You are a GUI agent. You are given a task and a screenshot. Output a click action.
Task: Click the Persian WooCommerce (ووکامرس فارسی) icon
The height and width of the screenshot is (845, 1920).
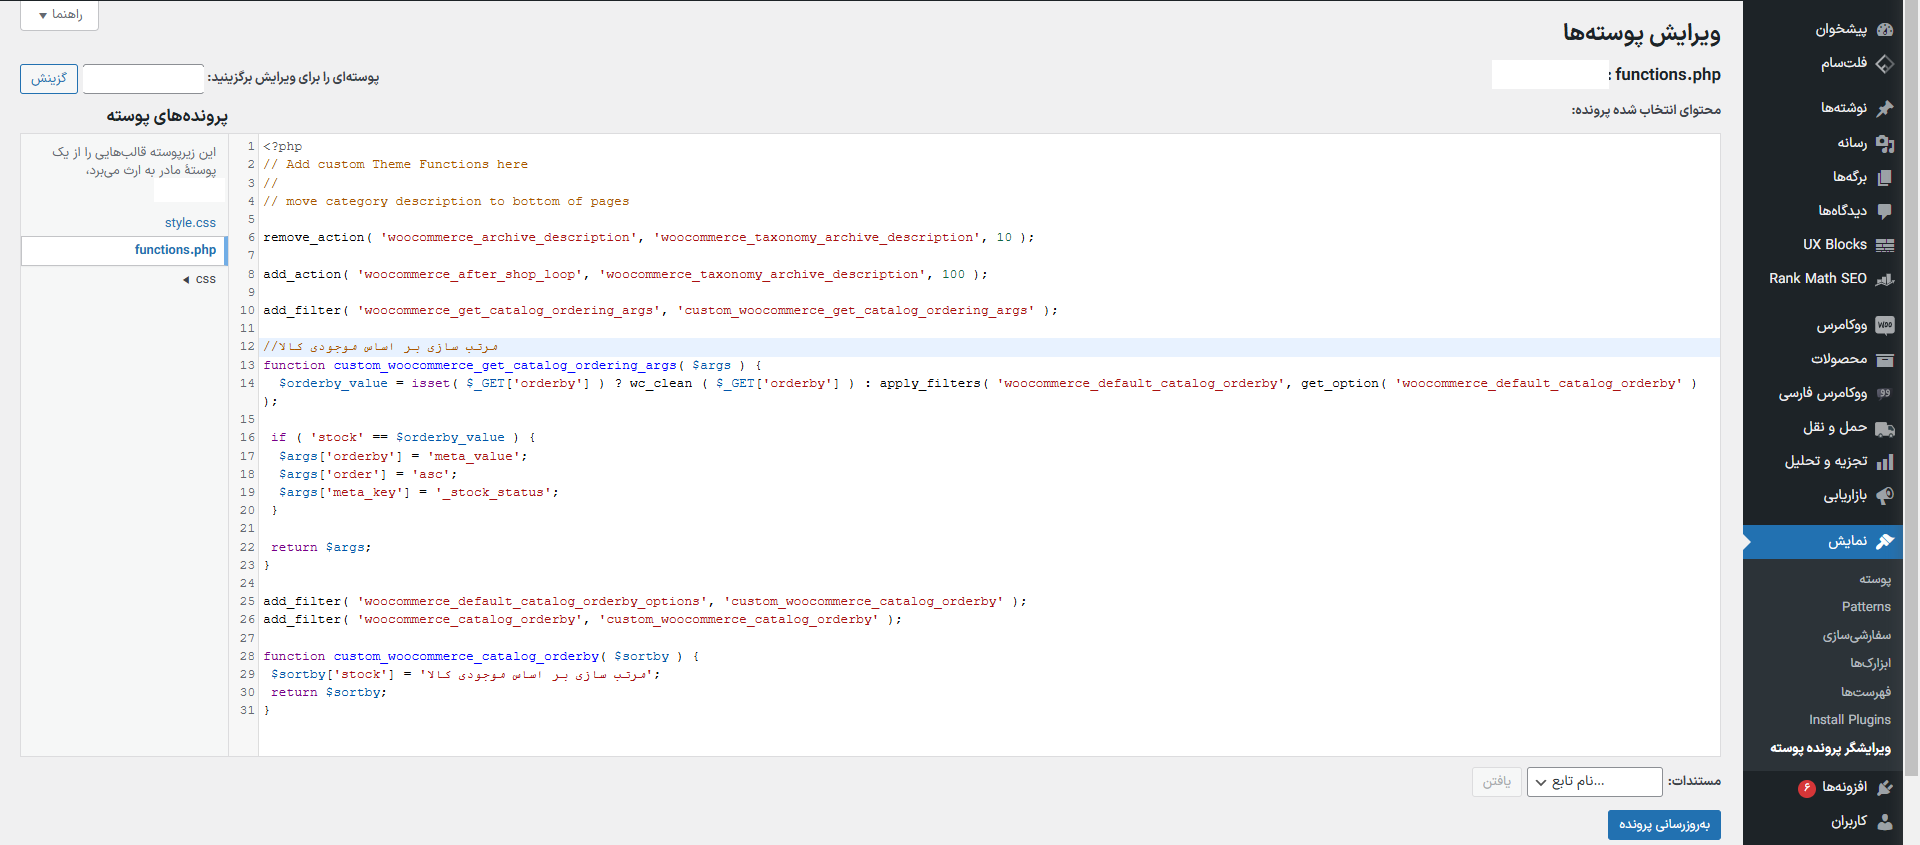coord(1885,393)
